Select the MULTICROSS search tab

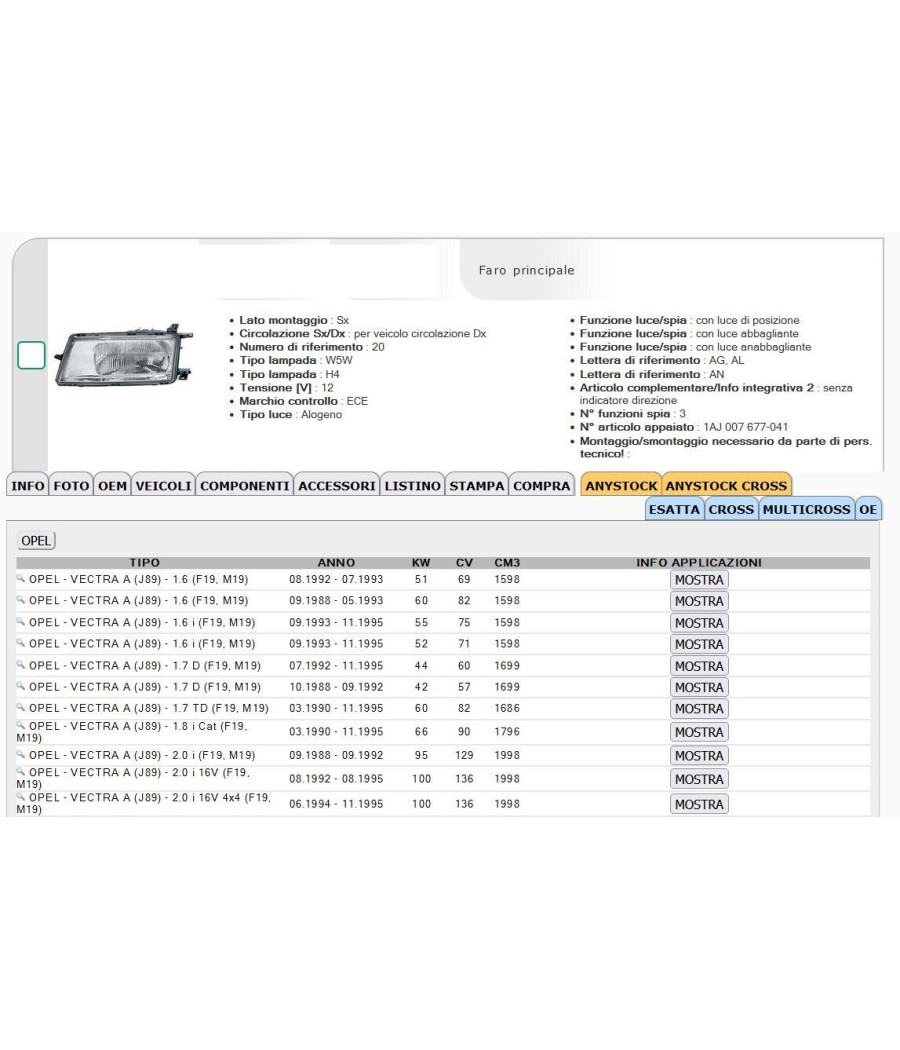(x=806, y=510)
